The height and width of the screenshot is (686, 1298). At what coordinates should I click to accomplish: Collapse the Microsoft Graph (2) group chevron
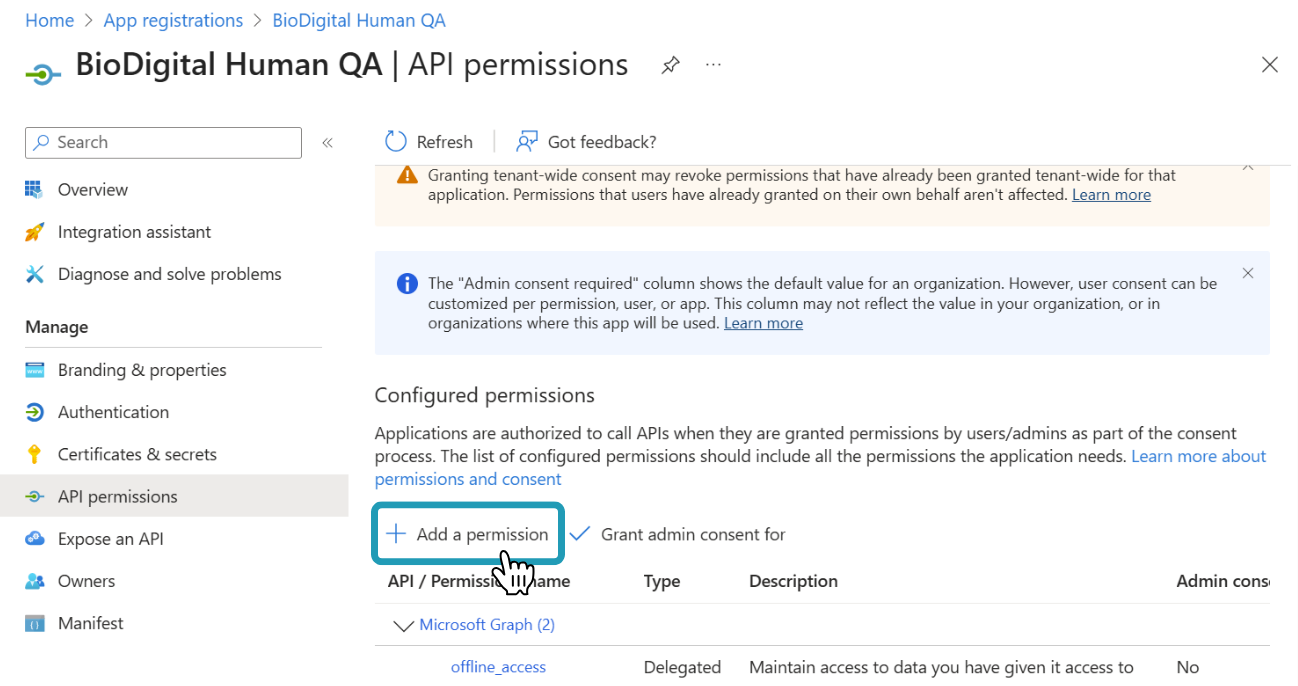coord(403,625)
